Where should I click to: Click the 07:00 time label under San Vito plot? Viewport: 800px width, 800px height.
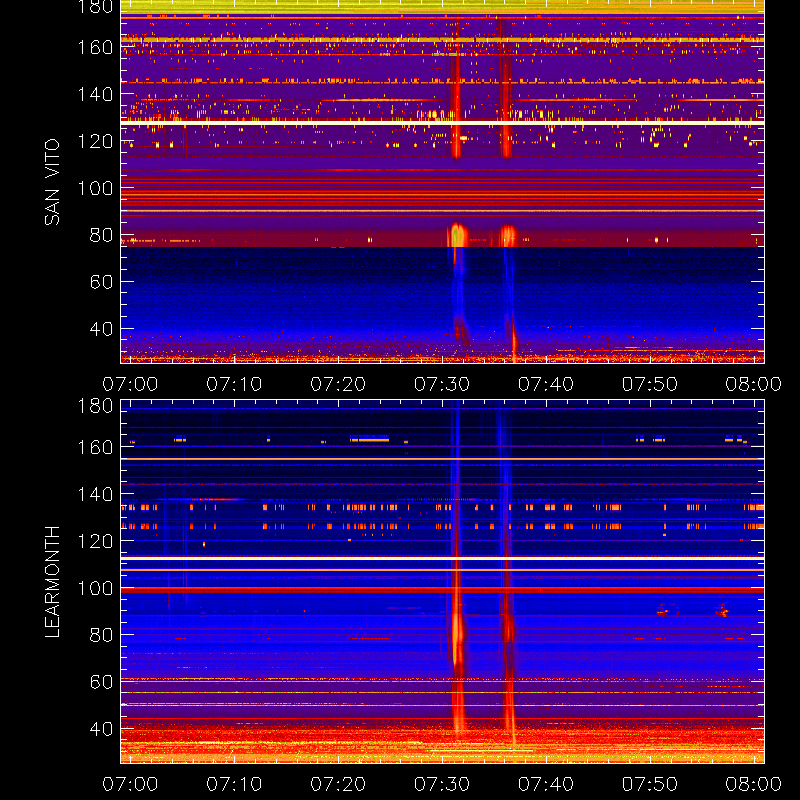130,384
